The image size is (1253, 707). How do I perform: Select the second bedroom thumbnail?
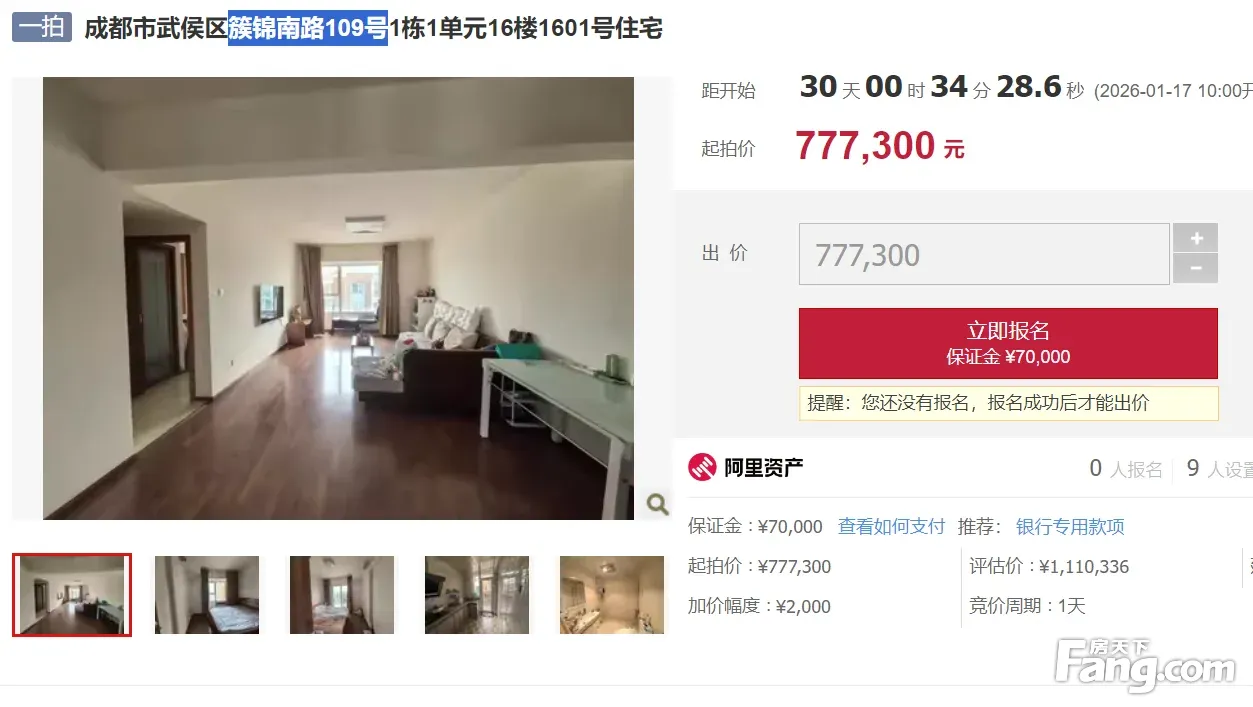[207, 595]
